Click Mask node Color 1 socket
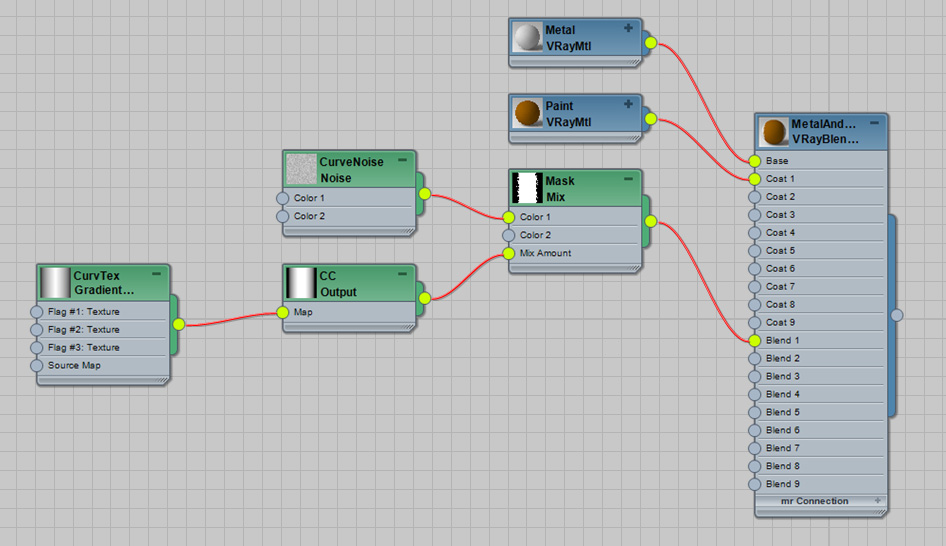The image size is (946, 546). (509, 217)
